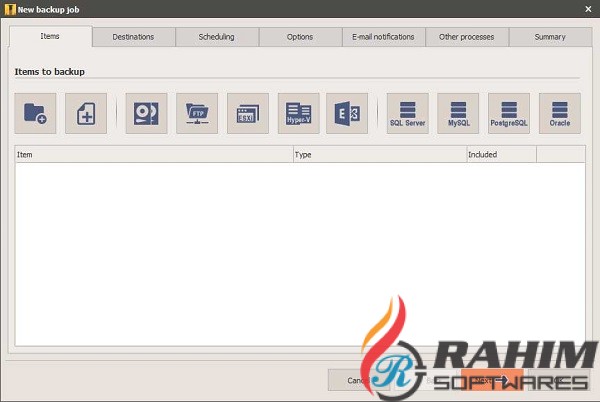This screenshot has width=600, height=402.
Task: Click the add folder icon
Action: (x=35, y=113)
